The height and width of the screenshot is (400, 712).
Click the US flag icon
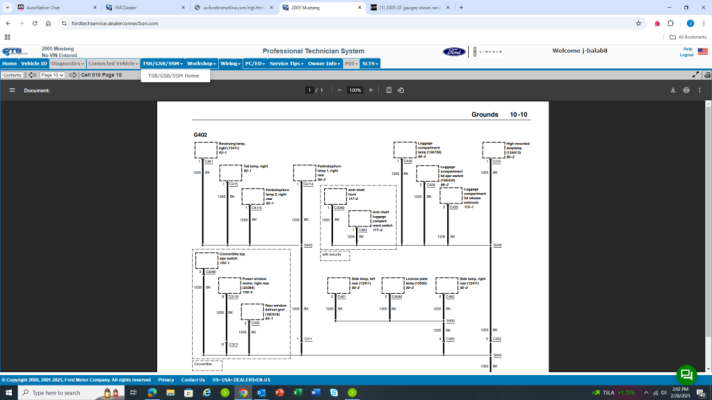pos(702,51)
